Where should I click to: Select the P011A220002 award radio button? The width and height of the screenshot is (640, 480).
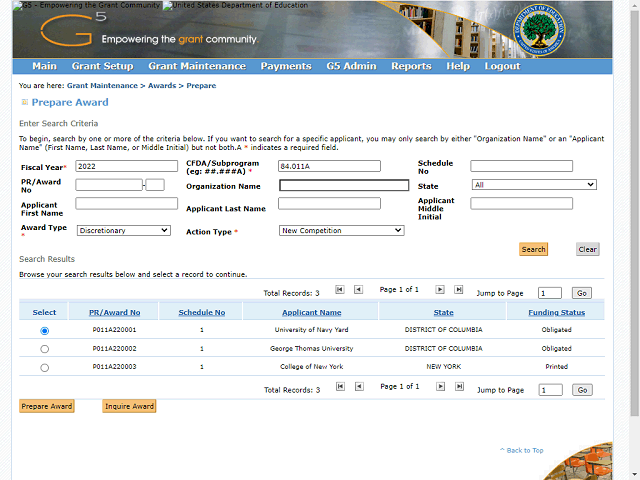[44, 349]
